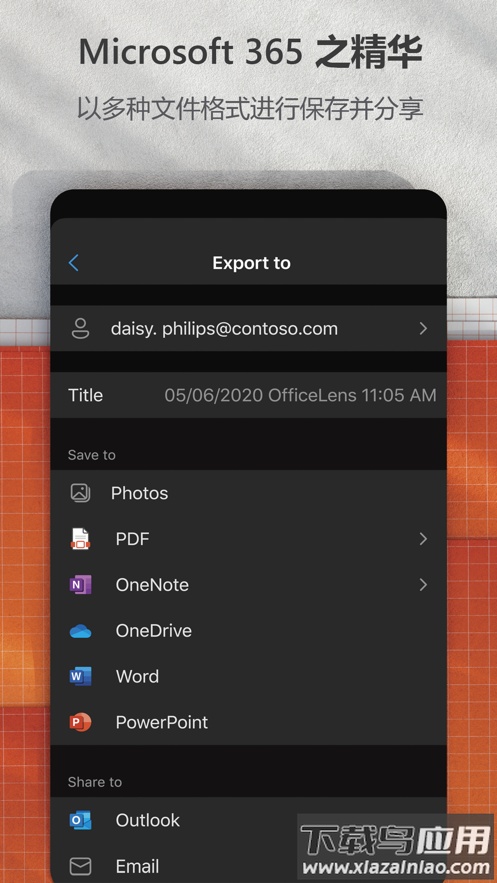Expand OneNote options chevron
Viewport: 497px width, 883px height.
point(423,585)
